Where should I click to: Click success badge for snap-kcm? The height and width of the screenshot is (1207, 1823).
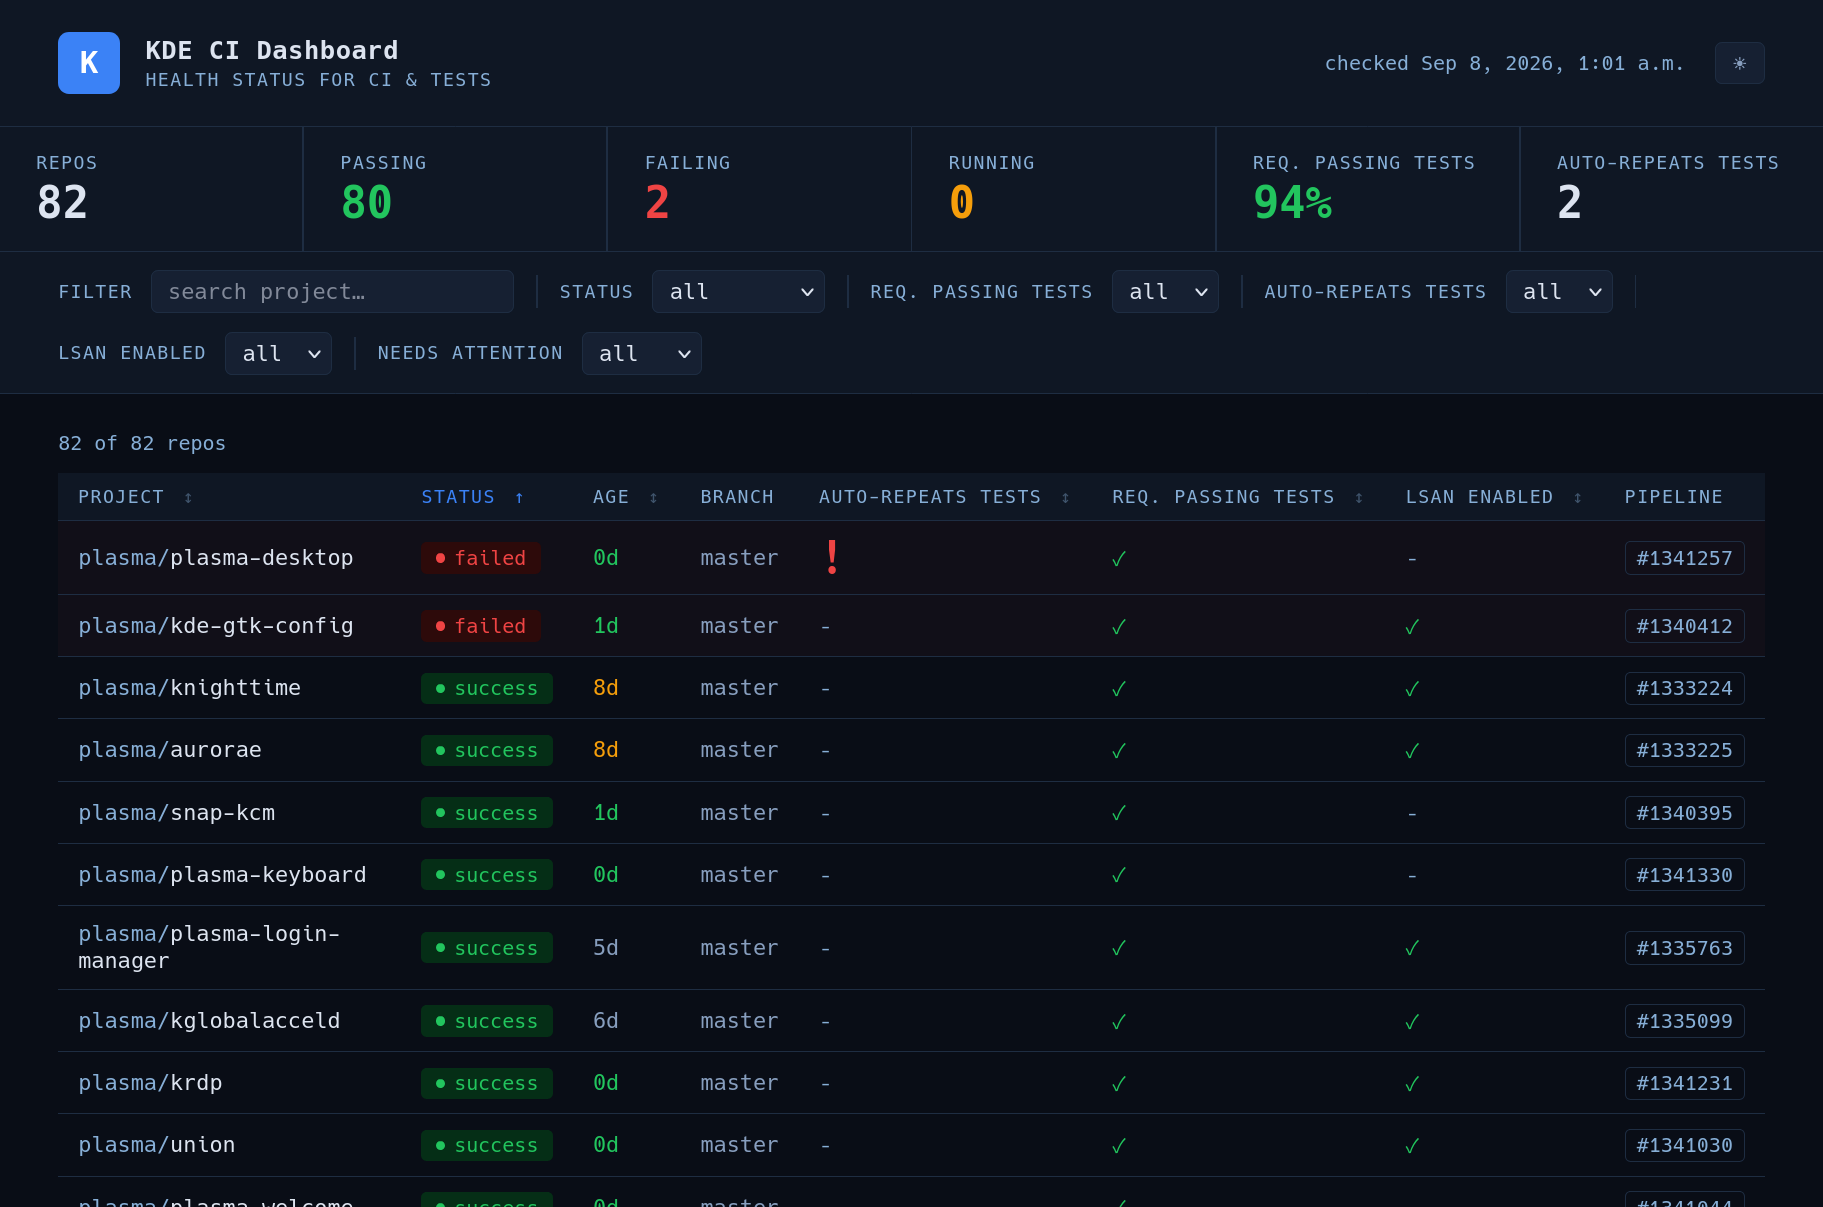(x=487, y=813)
